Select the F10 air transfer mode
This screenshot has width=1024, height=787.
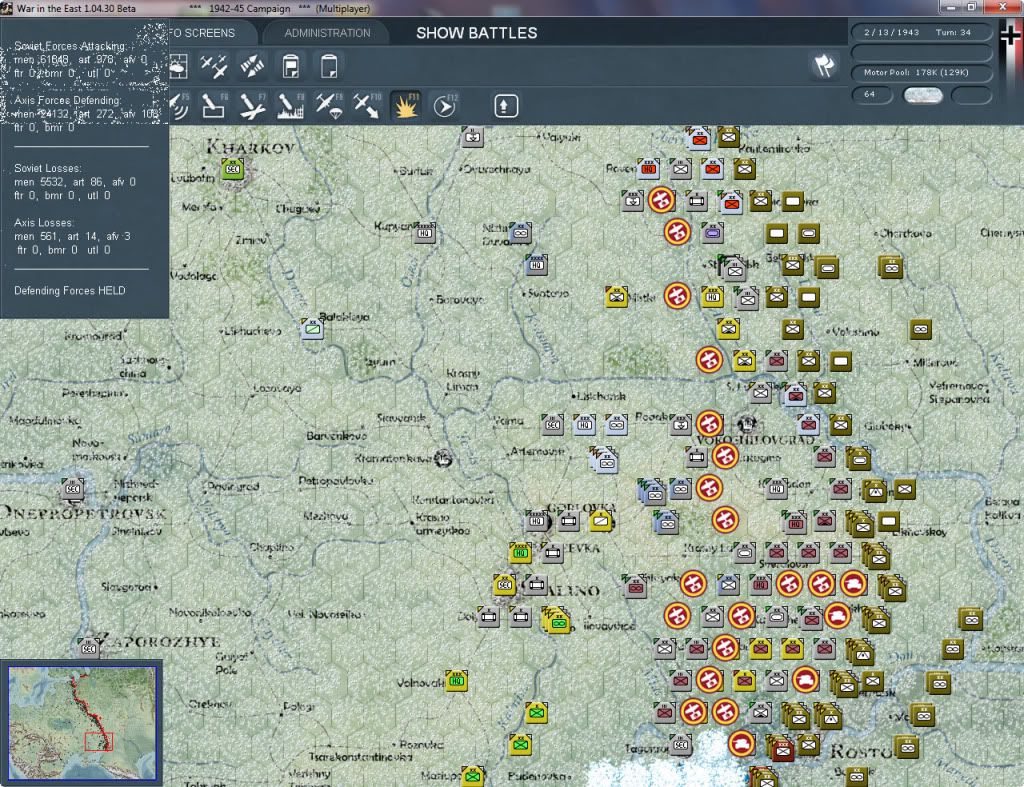click(x=367, y=106)
